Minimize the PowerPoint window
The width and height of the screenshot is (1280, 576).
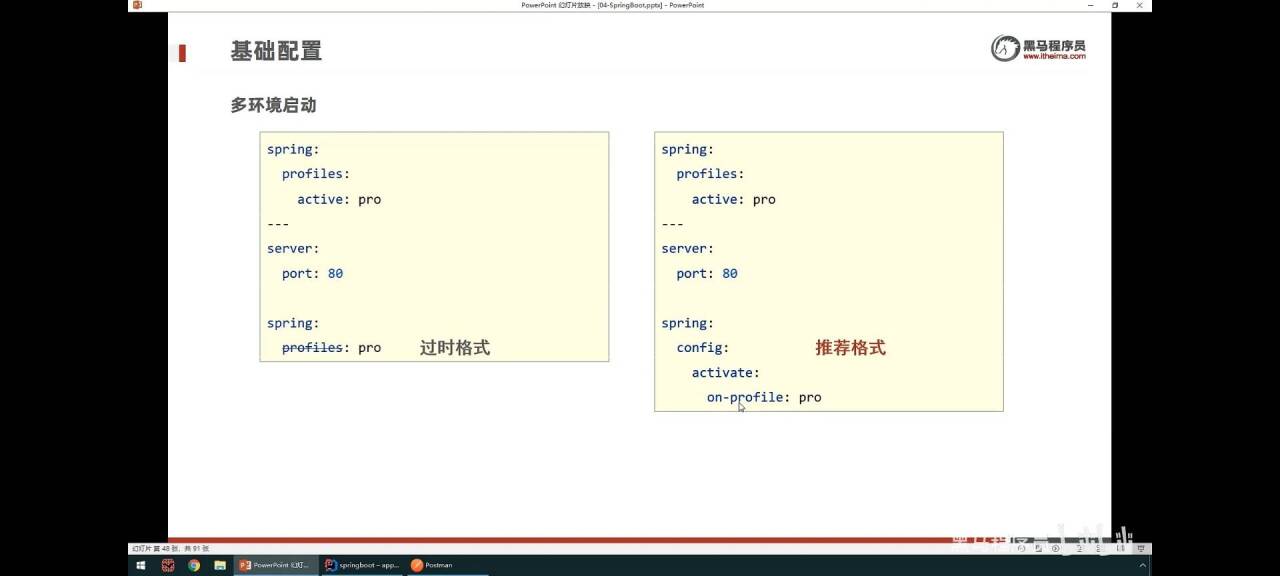[1090, 5]
